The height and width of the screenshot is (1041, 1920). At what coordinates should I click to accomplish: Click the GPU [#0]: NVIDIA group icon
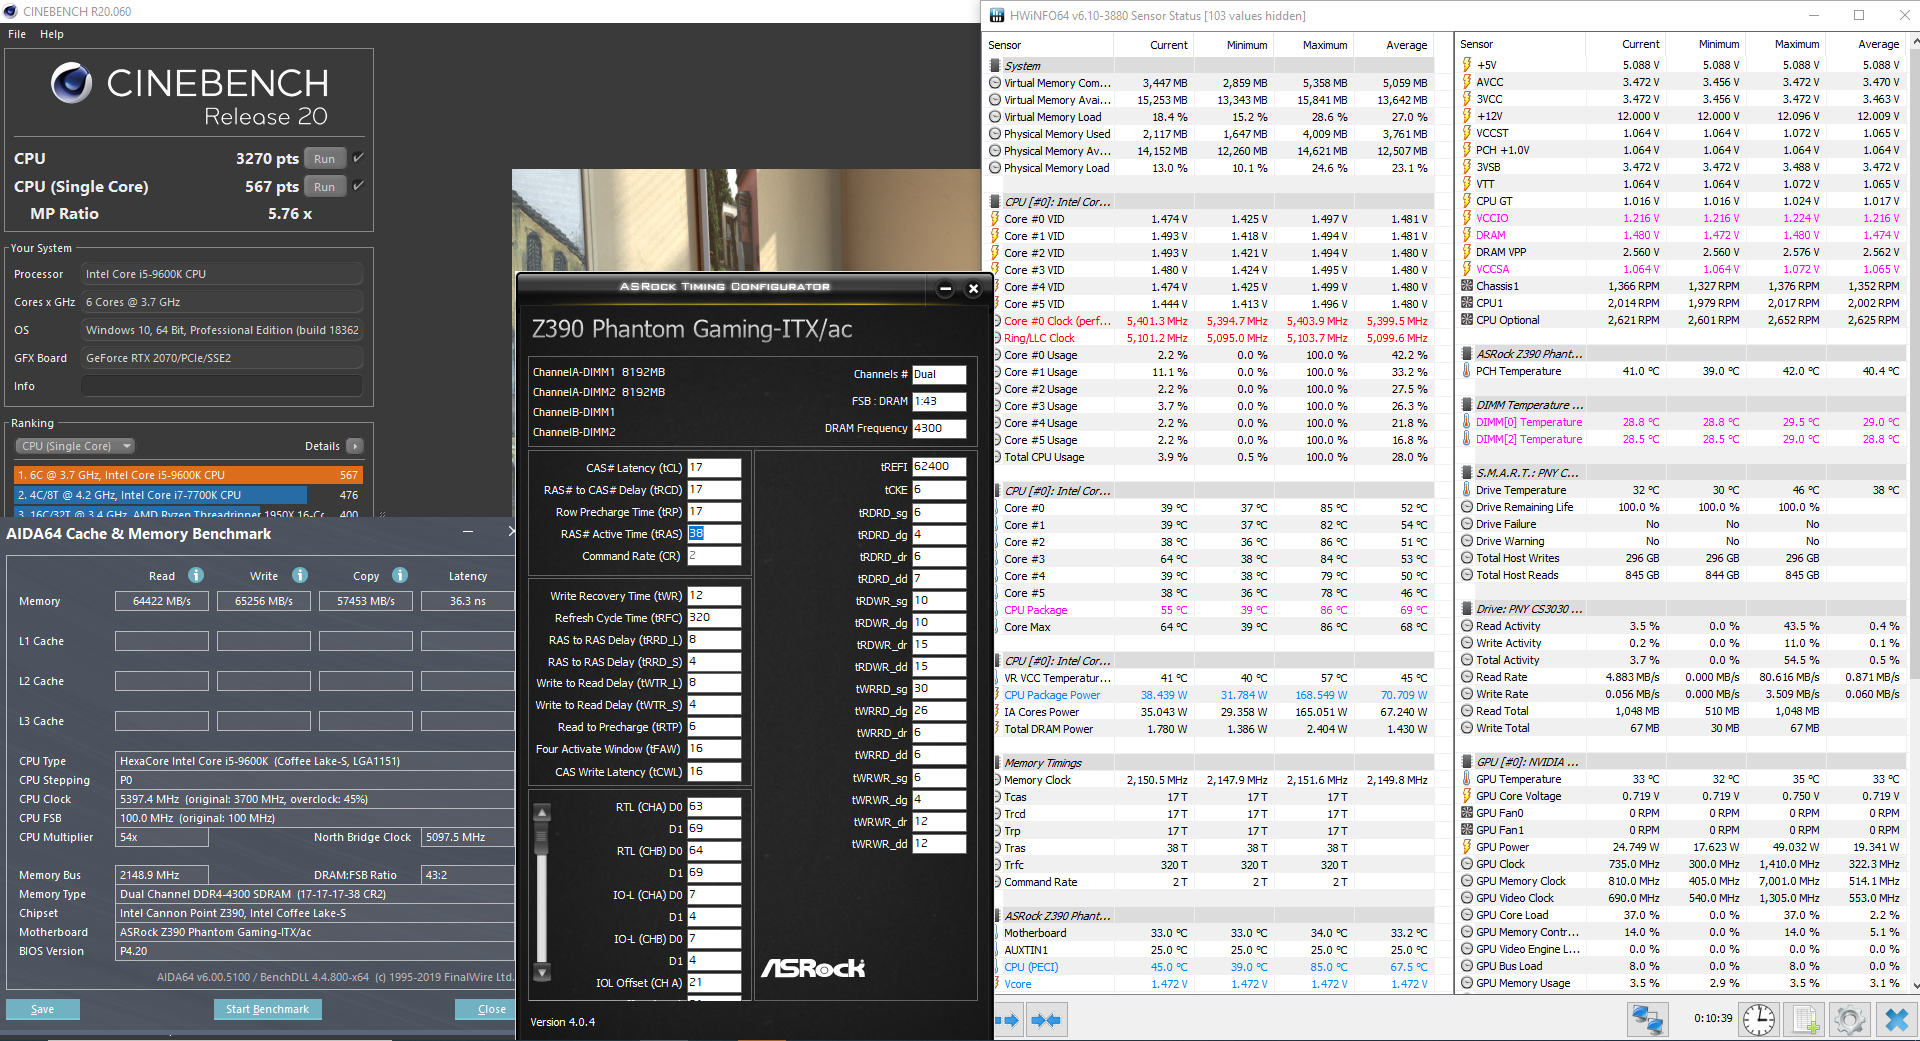pyautogui.click(x=1467, y=762)
